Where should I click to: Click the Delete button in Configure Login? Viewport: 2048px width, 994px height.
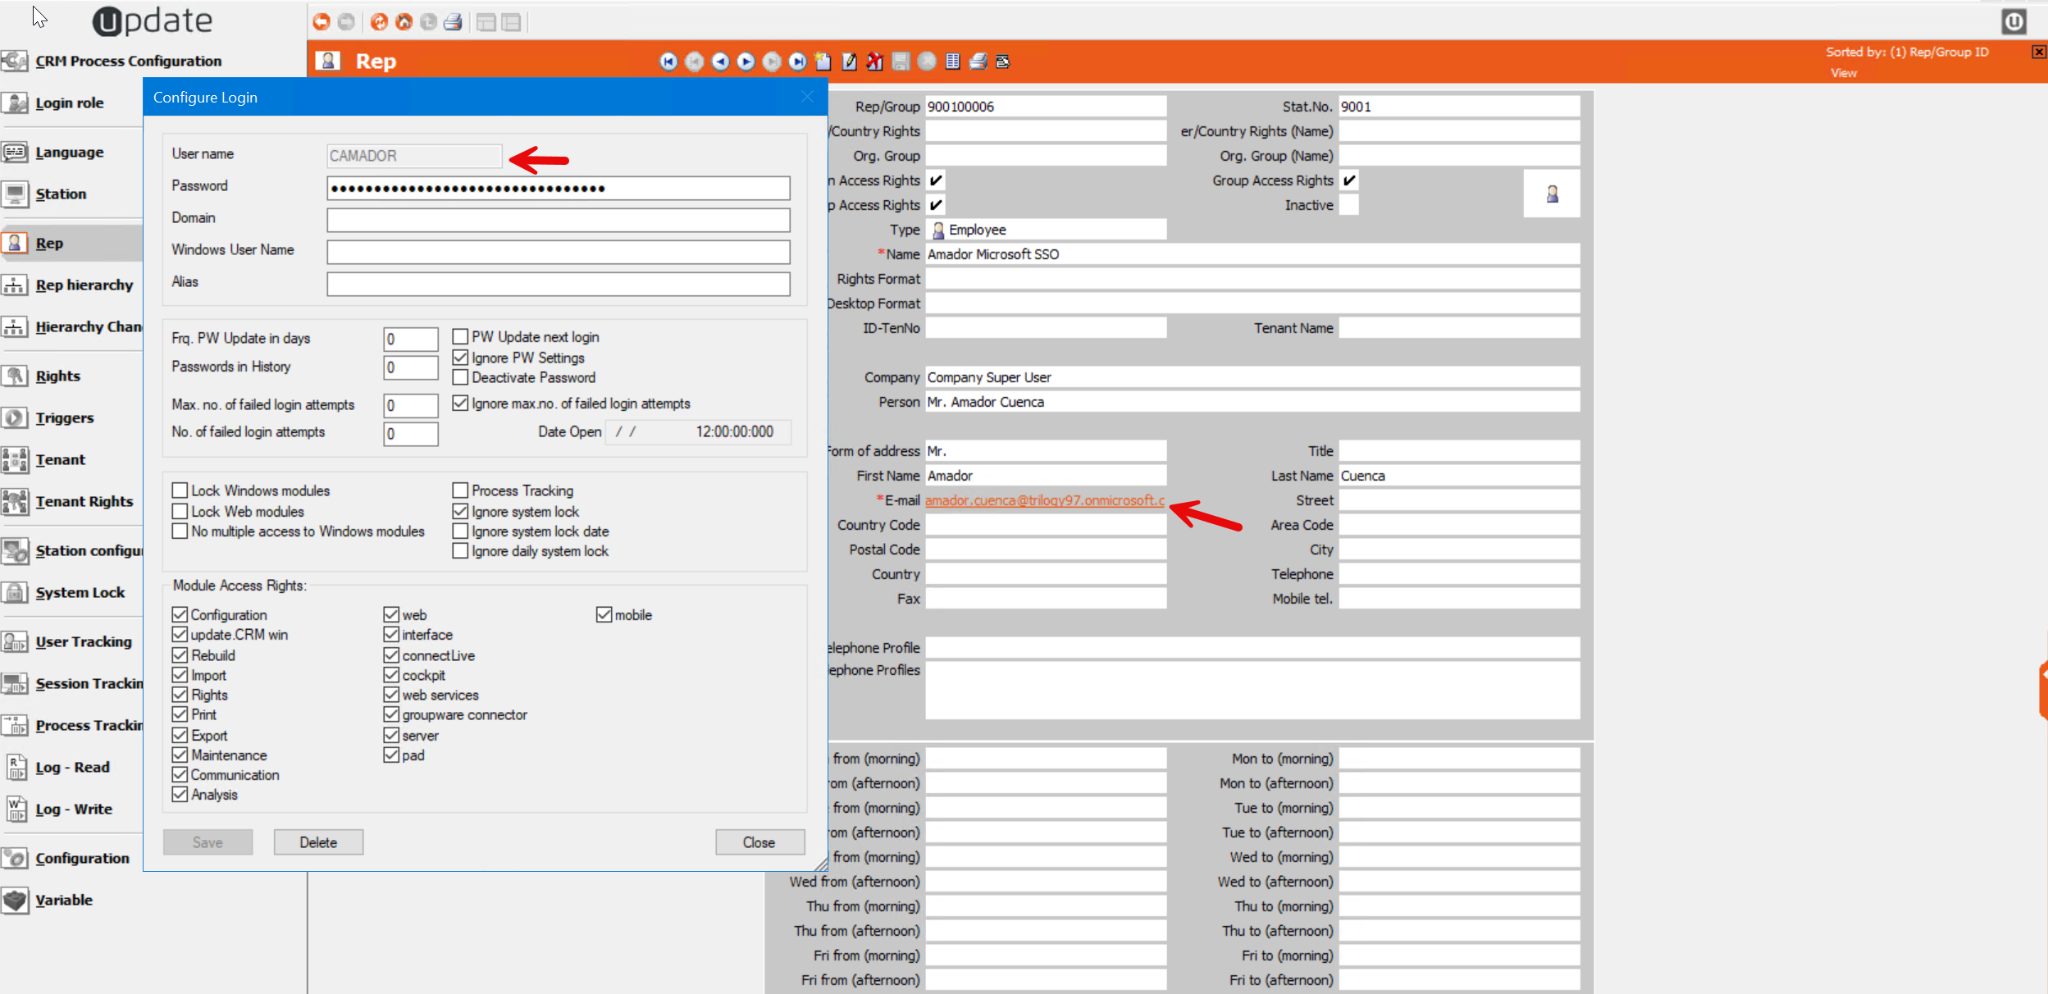tap(318, 842)
